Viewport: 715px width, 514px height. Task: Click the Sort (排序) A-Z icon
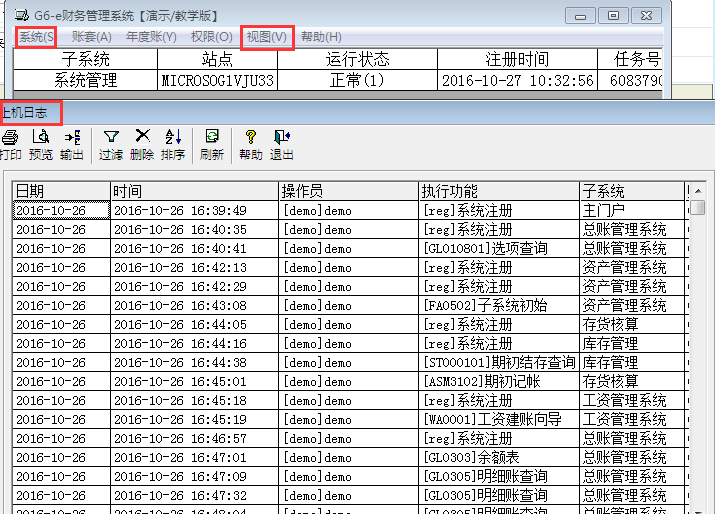tap(173, 145)
